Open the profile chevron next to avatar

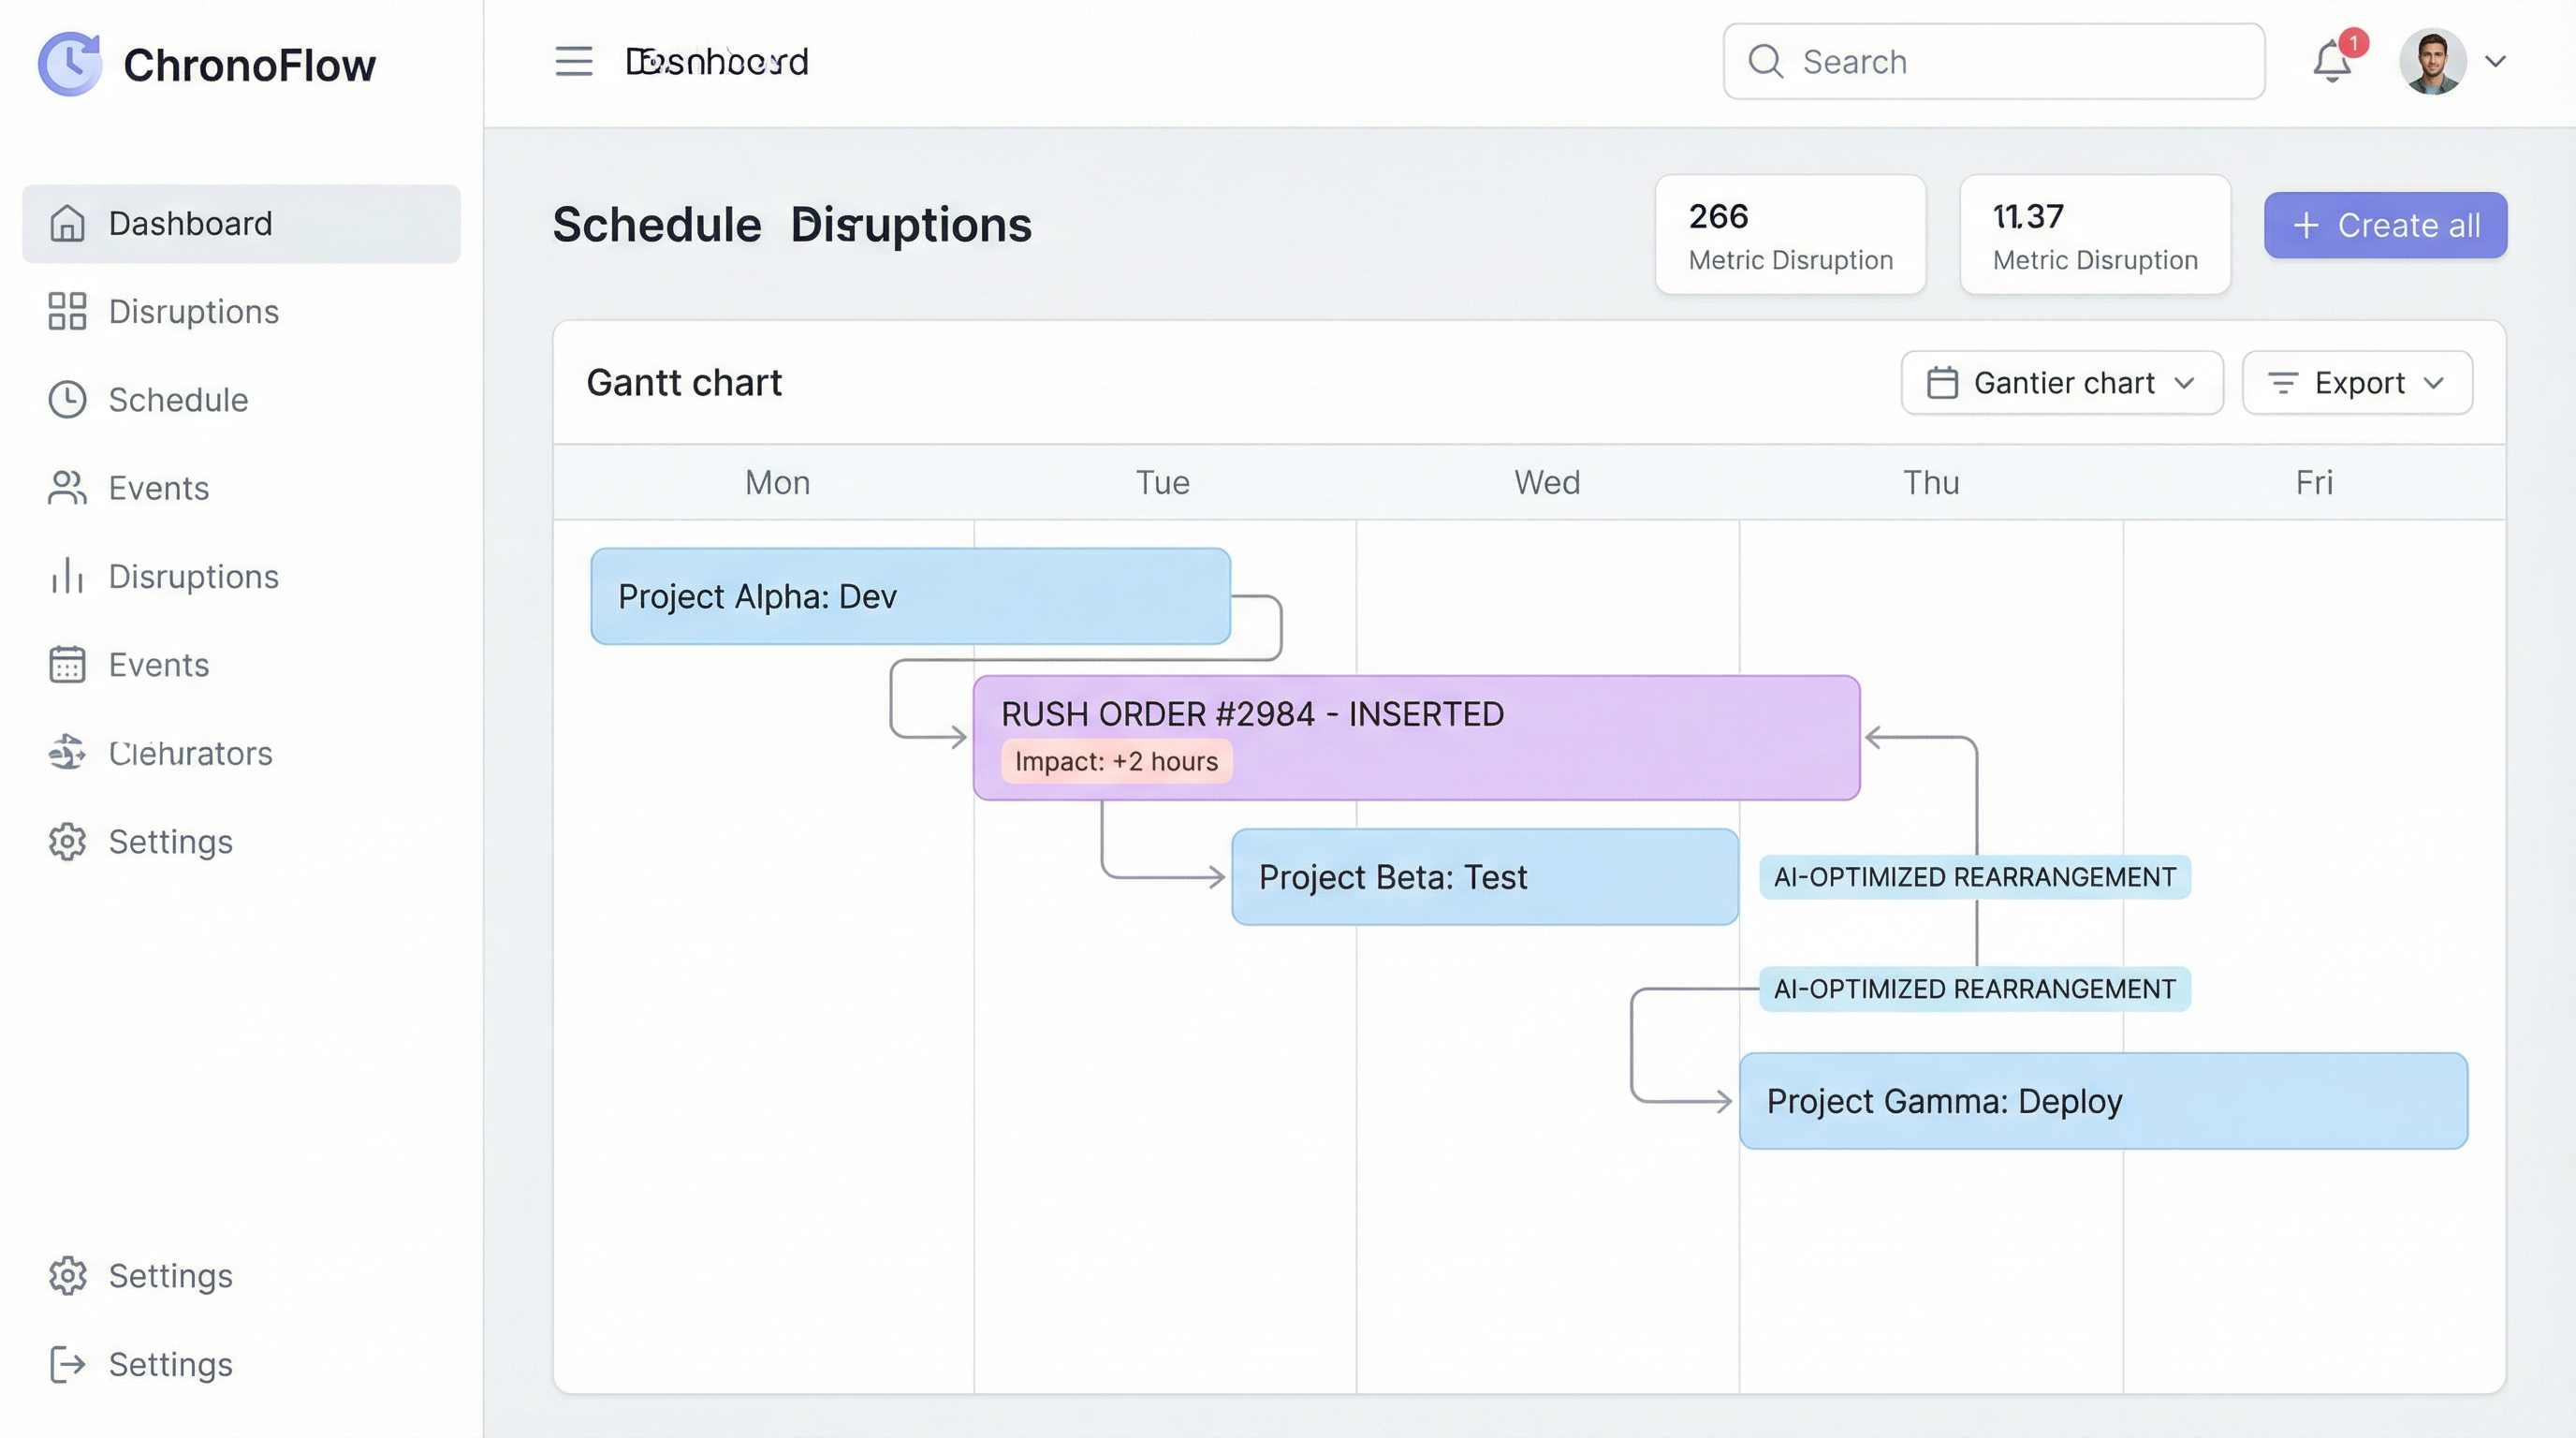pos(2495,62)
